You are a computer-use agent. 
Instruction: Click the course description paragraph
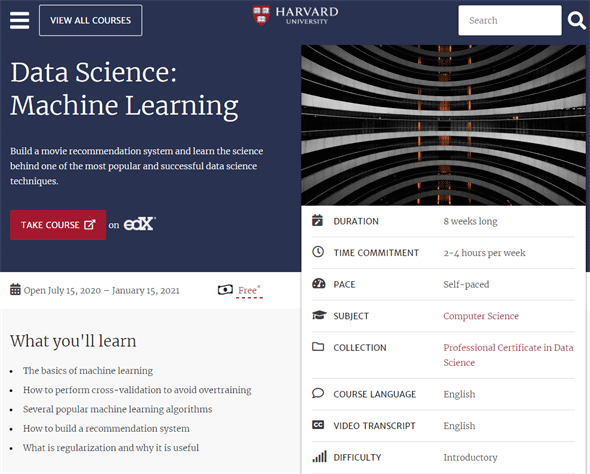pyautogui.click(x=137, y=166)
